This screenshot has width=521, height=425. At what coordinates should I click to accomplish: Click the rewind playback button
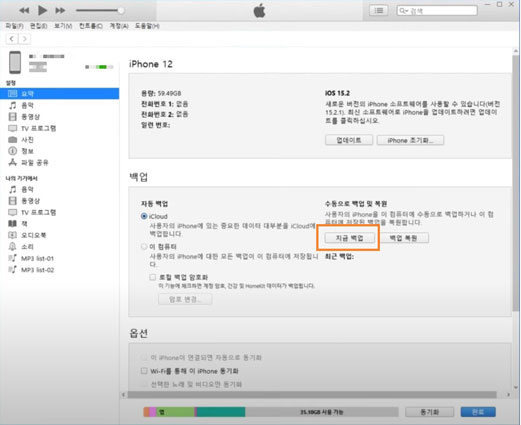[24, 11]
